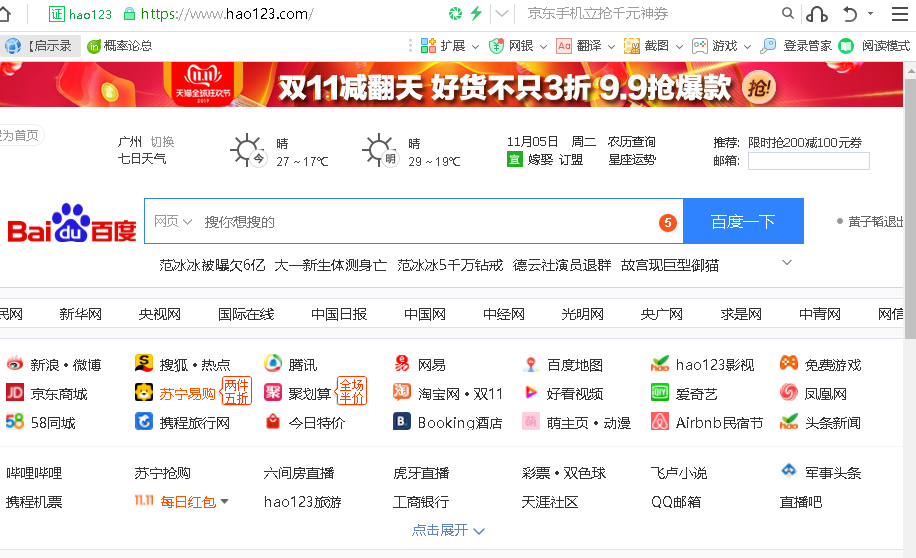Click the Booking酒店 icon
The image size is (916, 558).
coord(402,421)
